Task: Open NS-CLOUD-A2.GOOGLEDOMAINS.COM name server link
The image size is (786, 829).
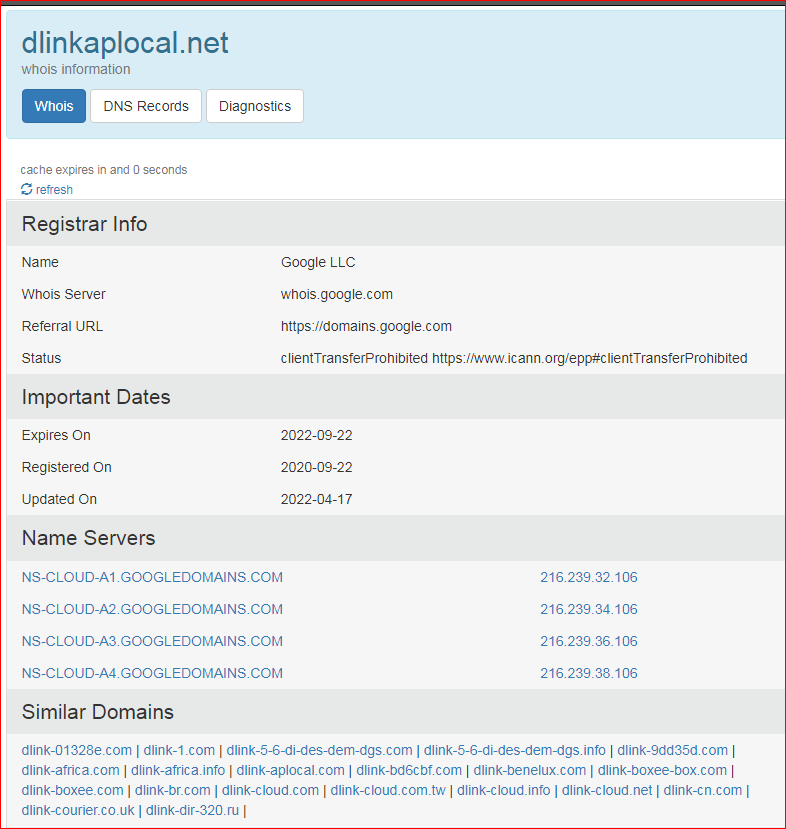Action: (x=152, y=610)
